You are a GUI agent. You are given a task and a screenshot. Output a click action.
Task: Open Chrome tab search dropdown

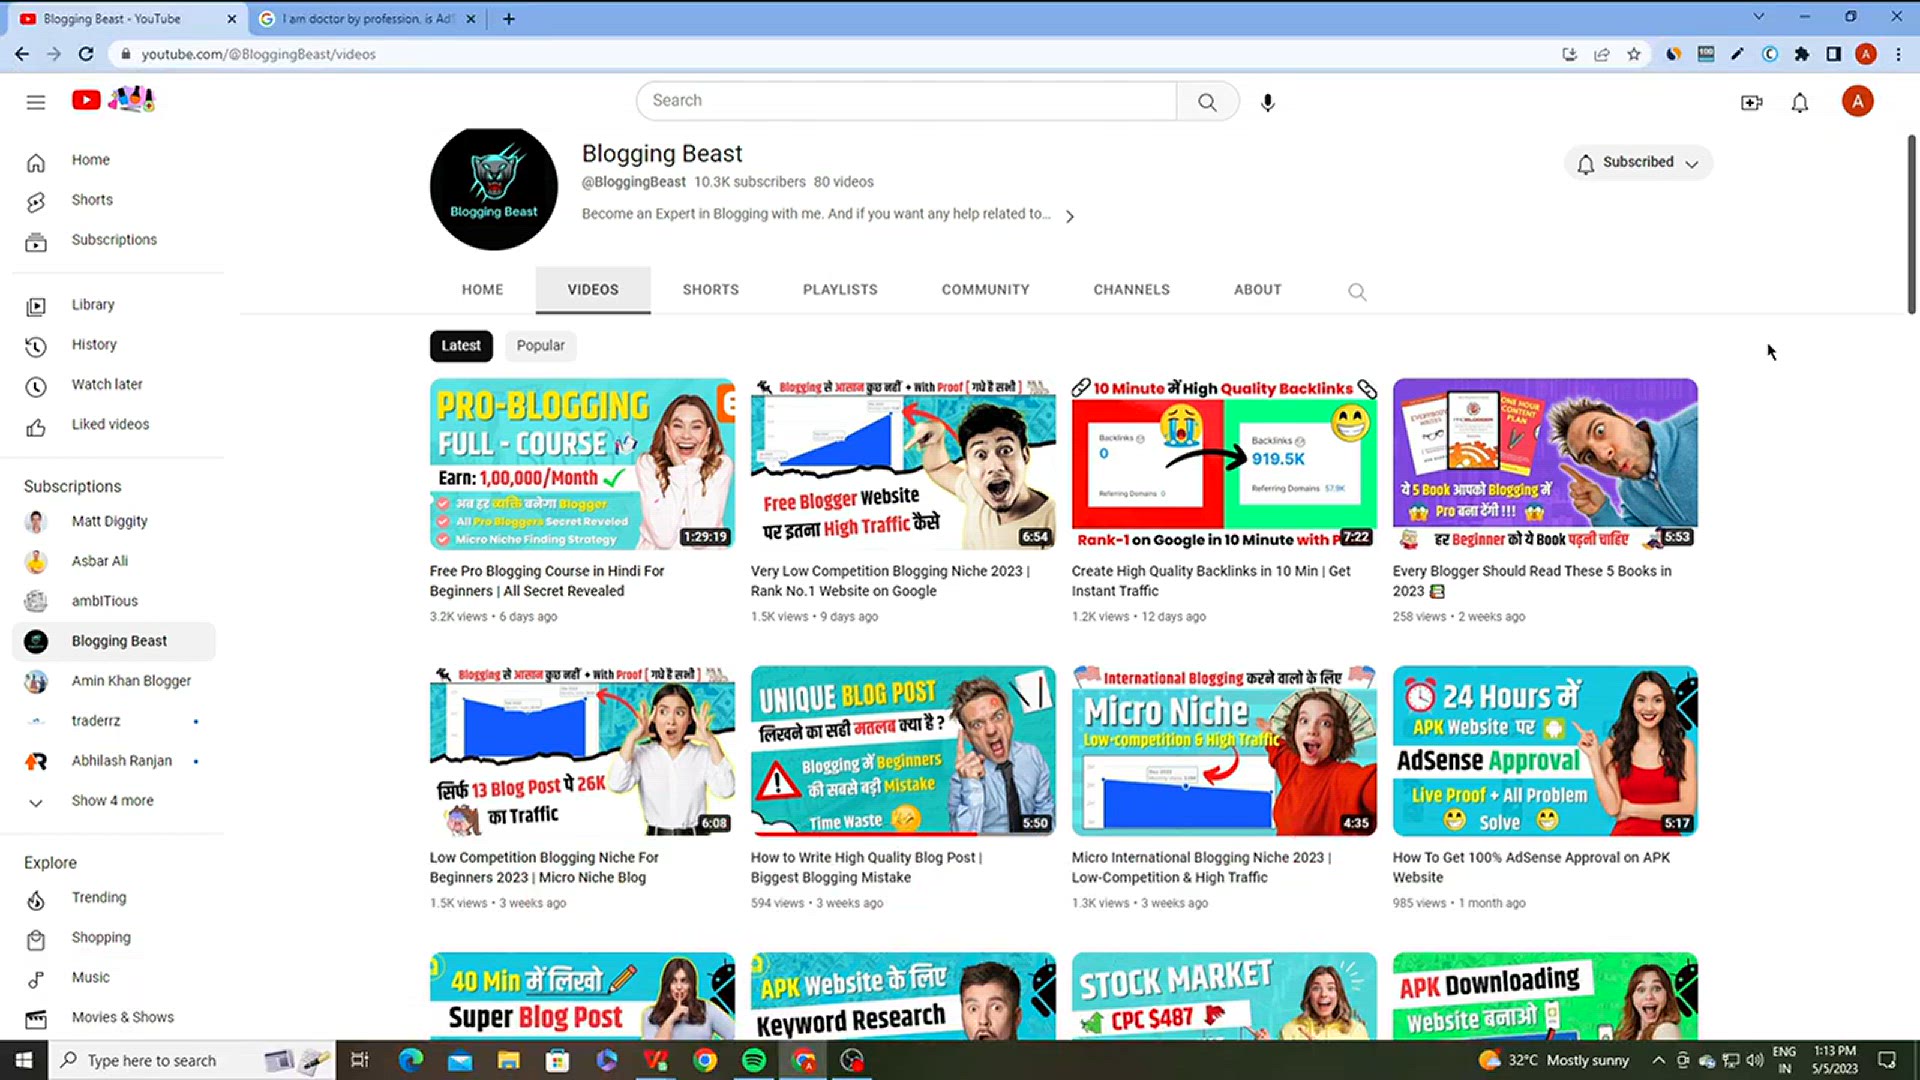click(1759, 17)
